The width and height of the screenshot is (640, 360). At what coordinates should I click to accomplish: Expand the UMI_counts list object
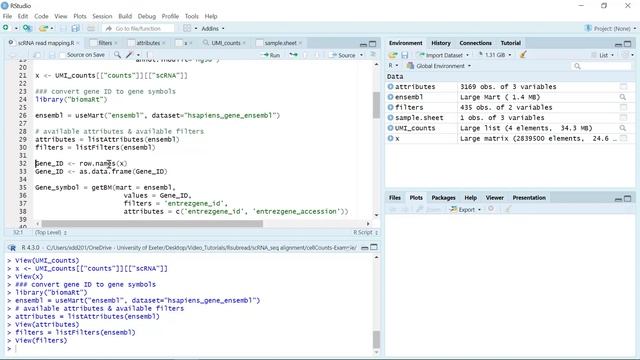click(391, 128)
